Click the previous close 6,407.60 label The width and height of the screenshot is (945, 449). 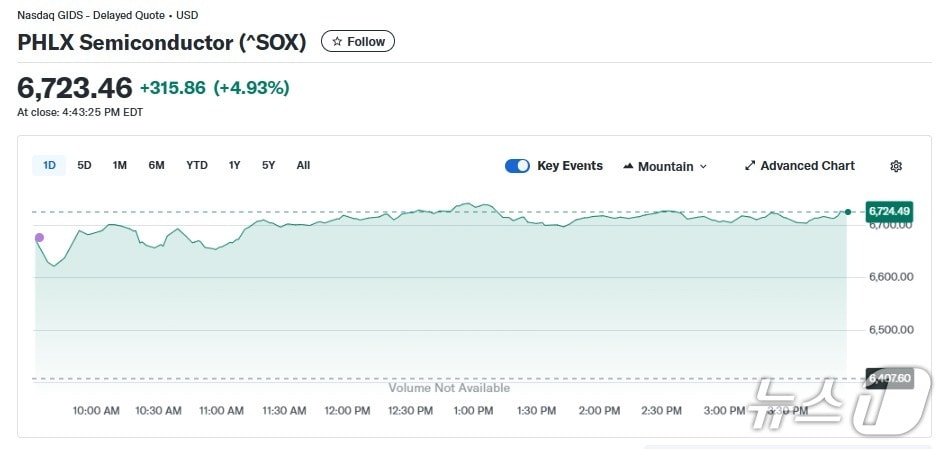pos(889,378)
